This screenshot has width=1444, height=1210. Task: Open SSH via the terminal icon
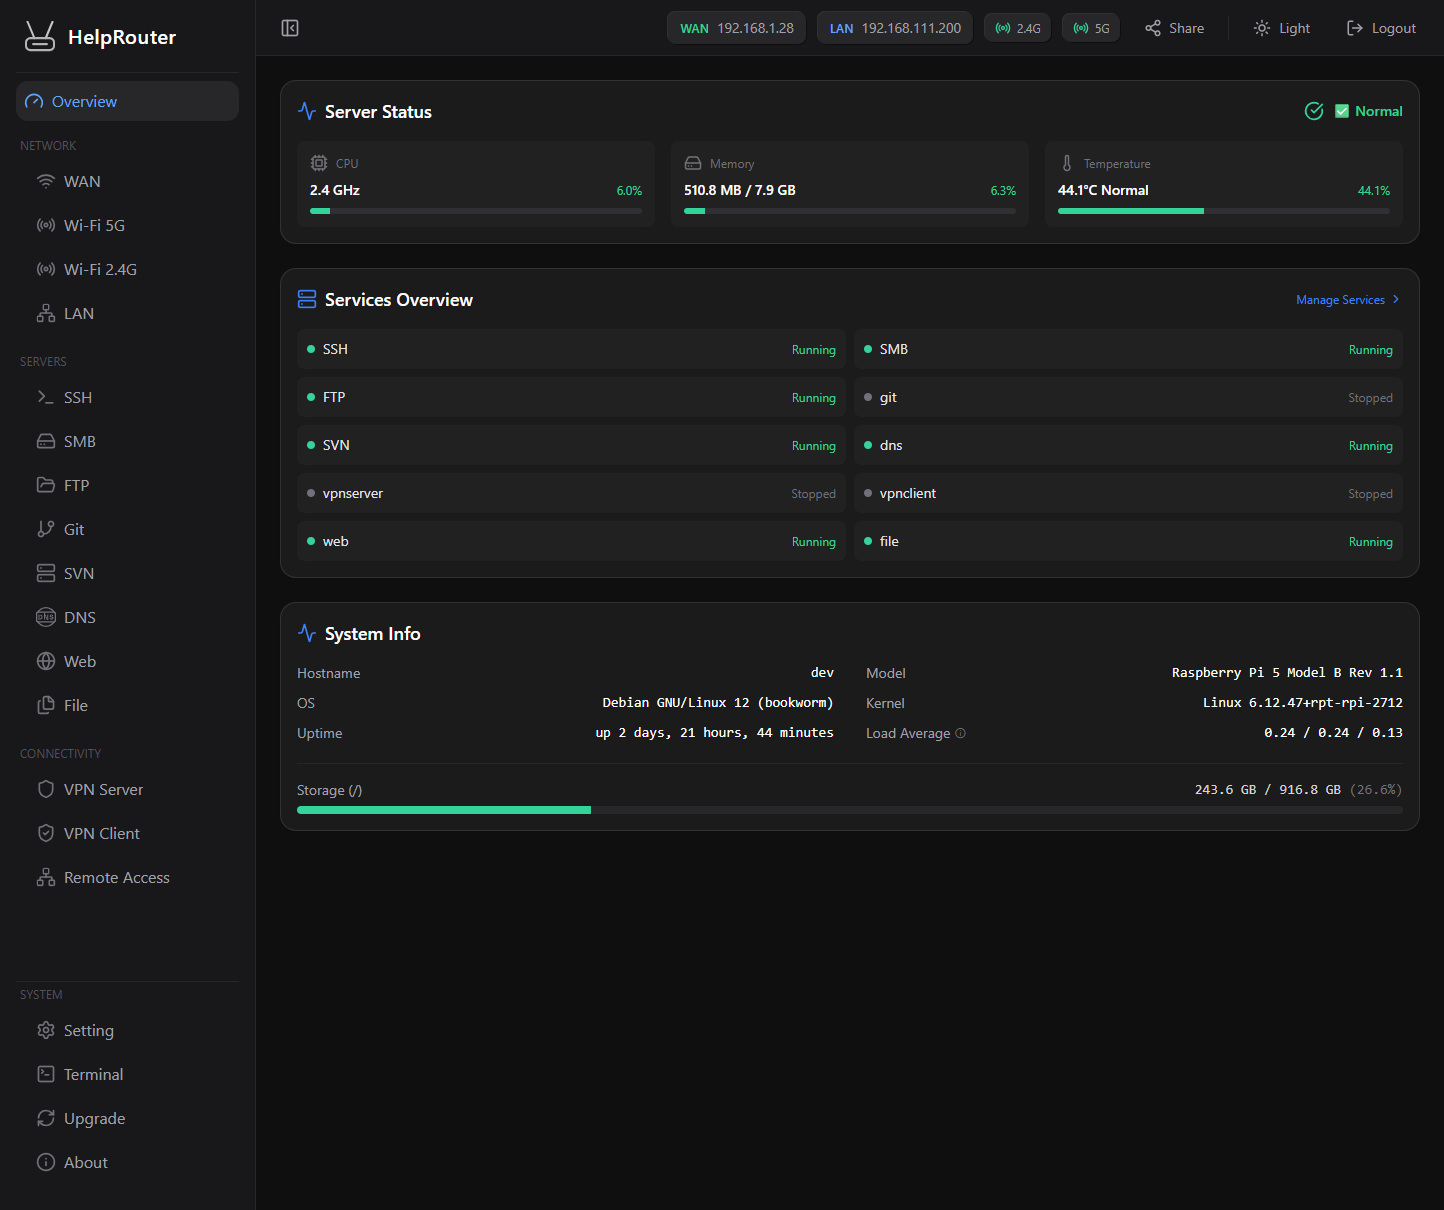coord(46,397)
